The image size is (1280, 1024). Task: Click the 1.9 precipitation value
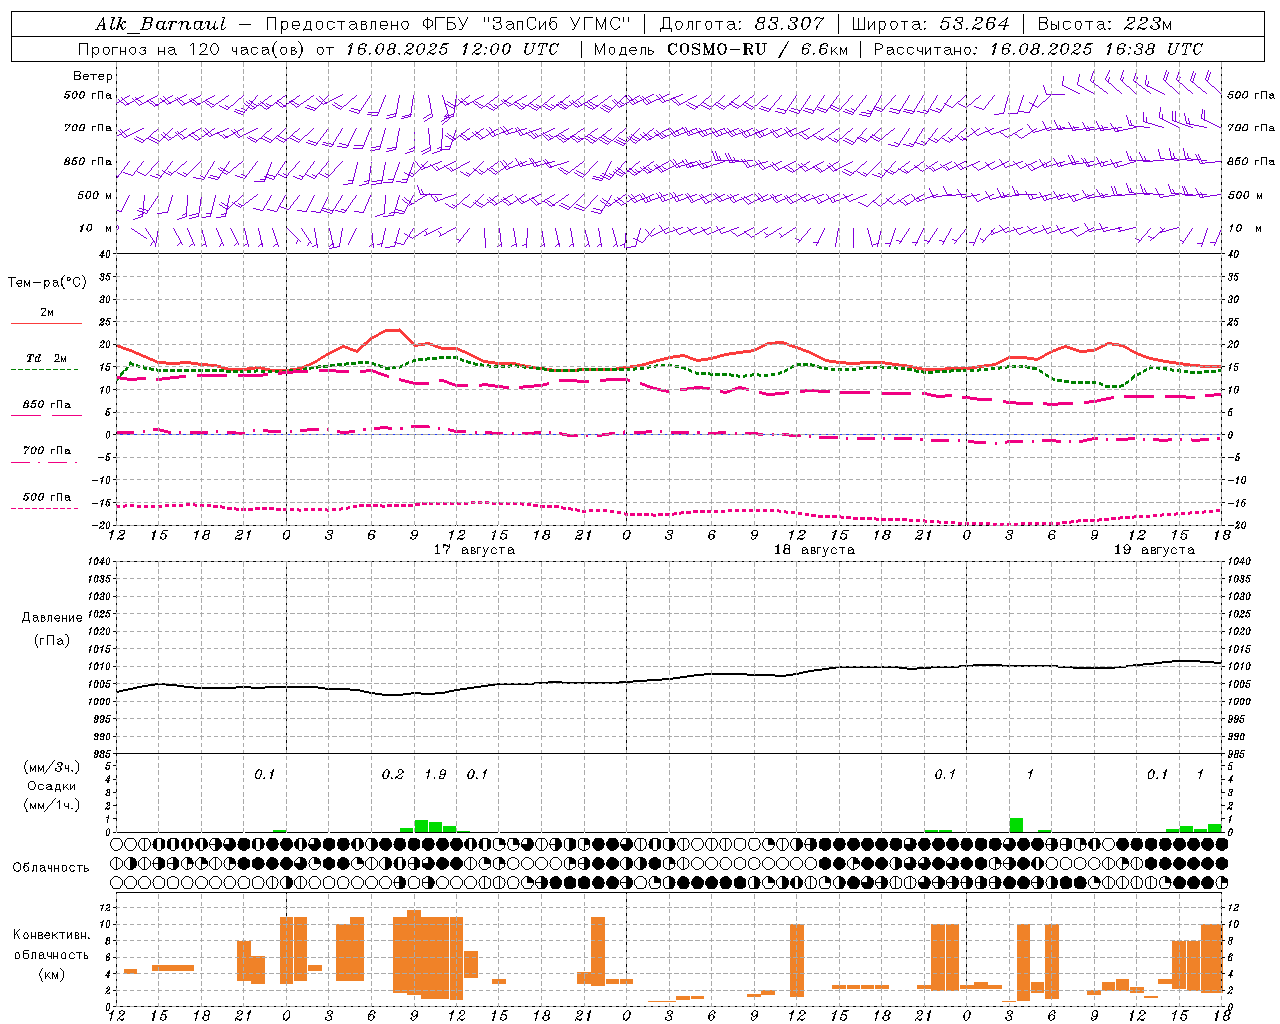click(x=436, y=774)
